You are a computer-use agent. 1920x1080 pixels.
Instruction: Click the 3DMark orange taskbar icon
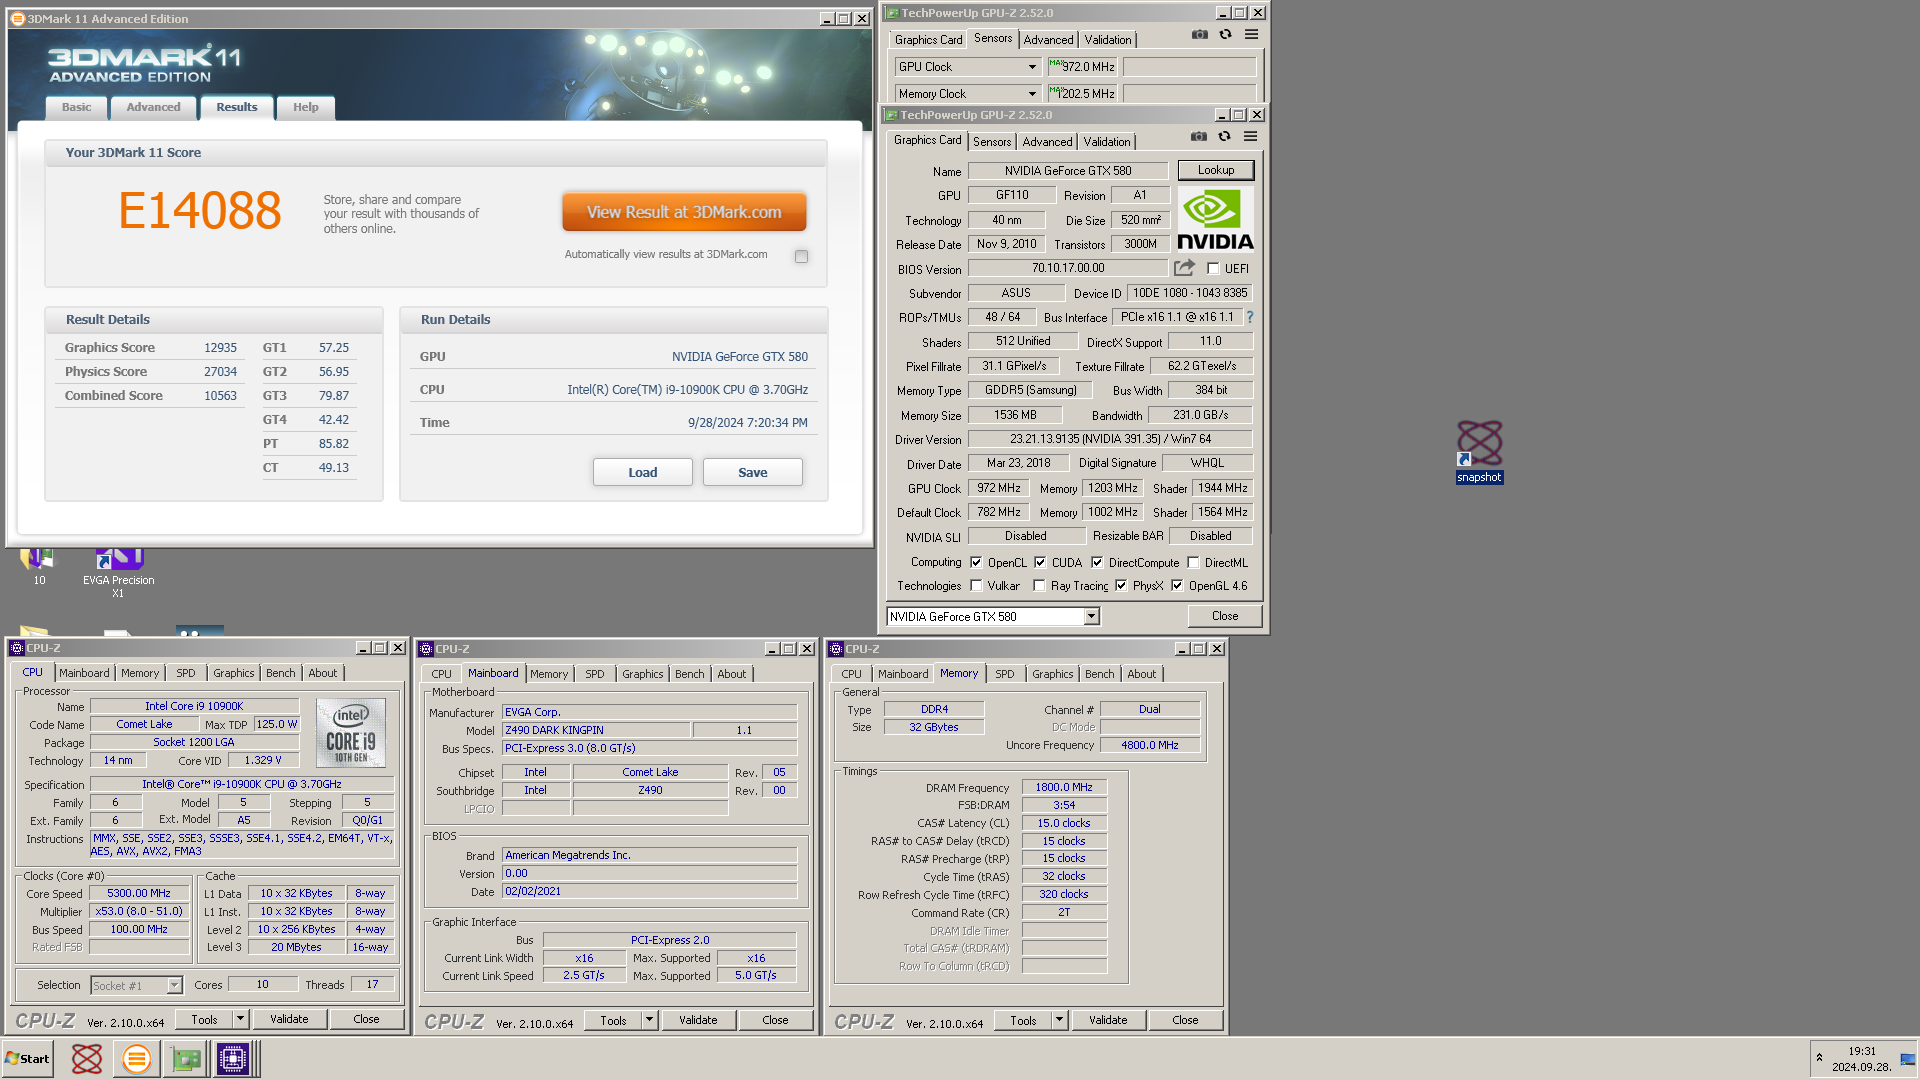point(136,1059)
